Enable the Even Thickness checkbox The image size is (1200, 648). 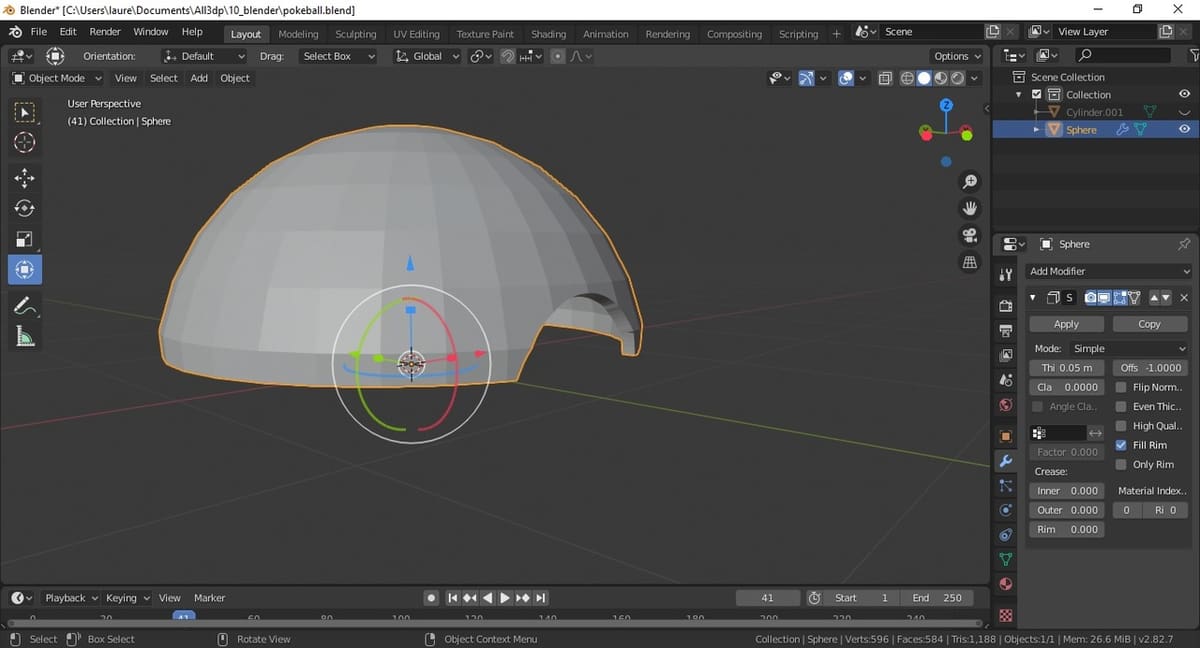[x=1121, y=406]
